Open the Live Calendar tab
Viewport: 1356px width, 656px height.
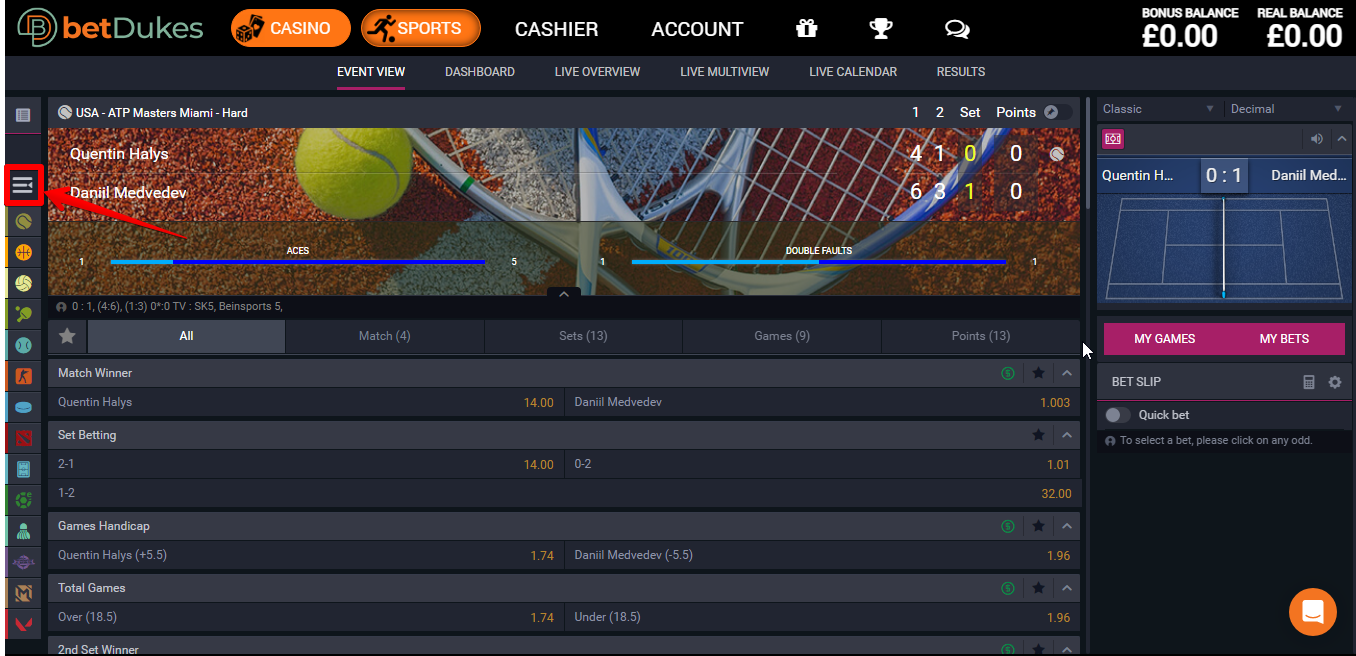click(x=853, y=72)
